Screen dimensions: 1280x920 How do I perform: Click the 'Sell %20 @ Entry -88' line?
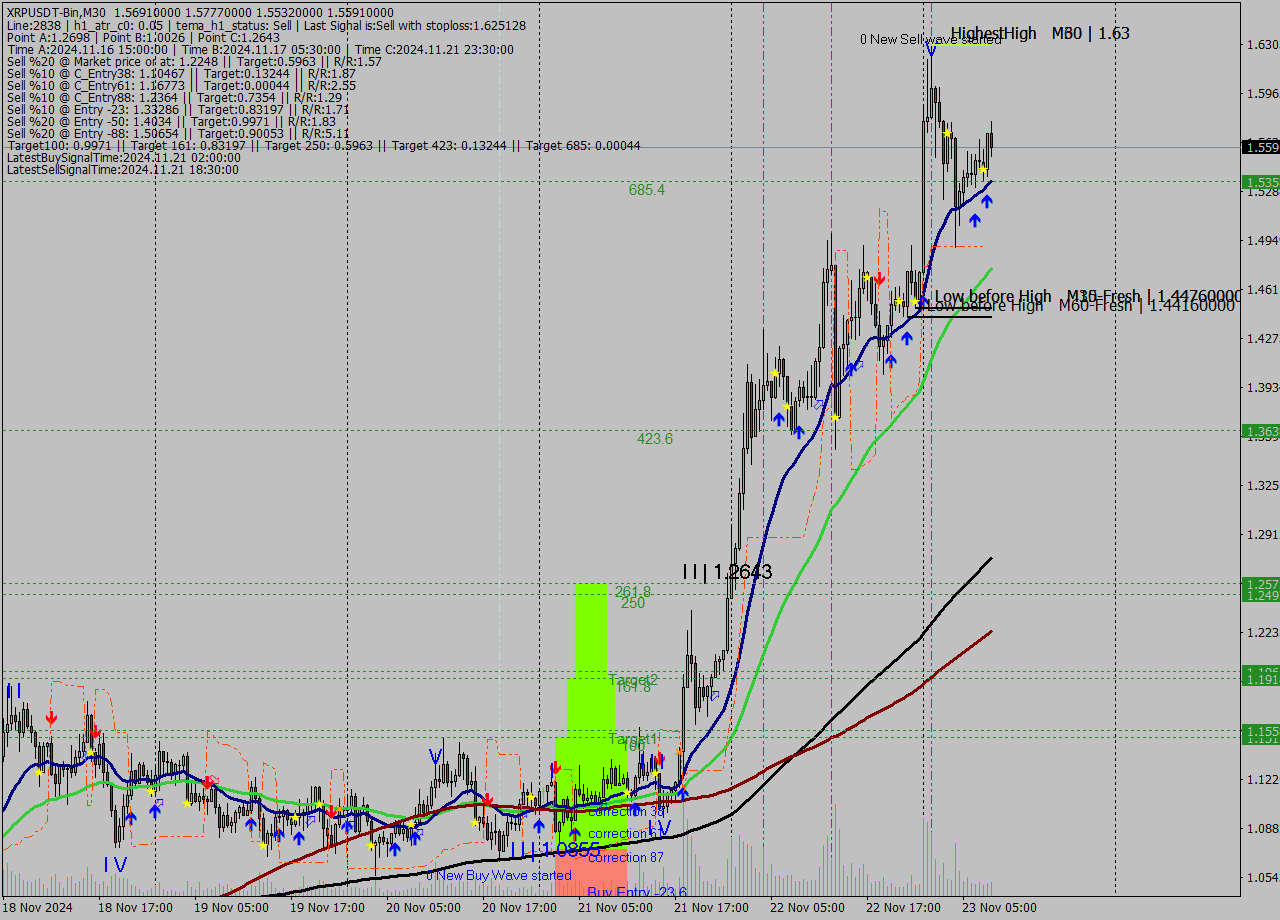pos(178,133)
